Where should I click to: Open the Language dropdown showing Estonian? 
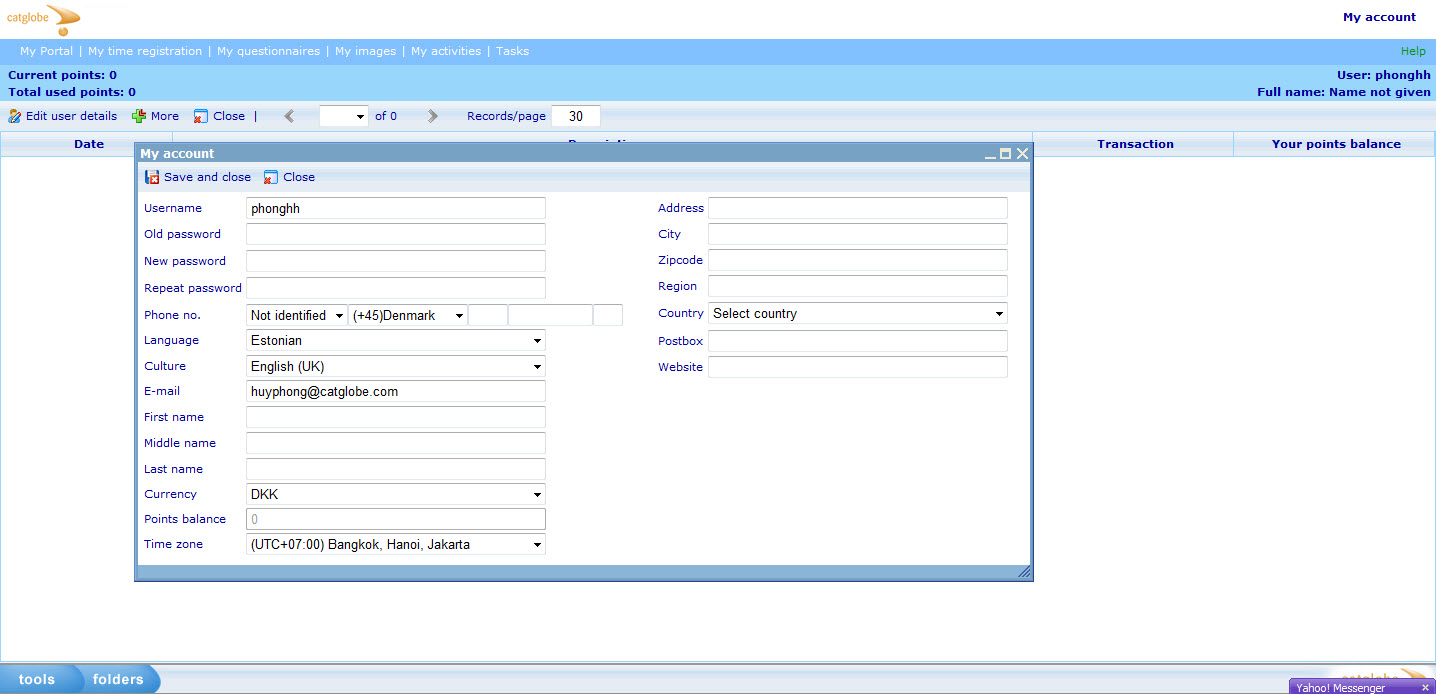coord(396,341)
